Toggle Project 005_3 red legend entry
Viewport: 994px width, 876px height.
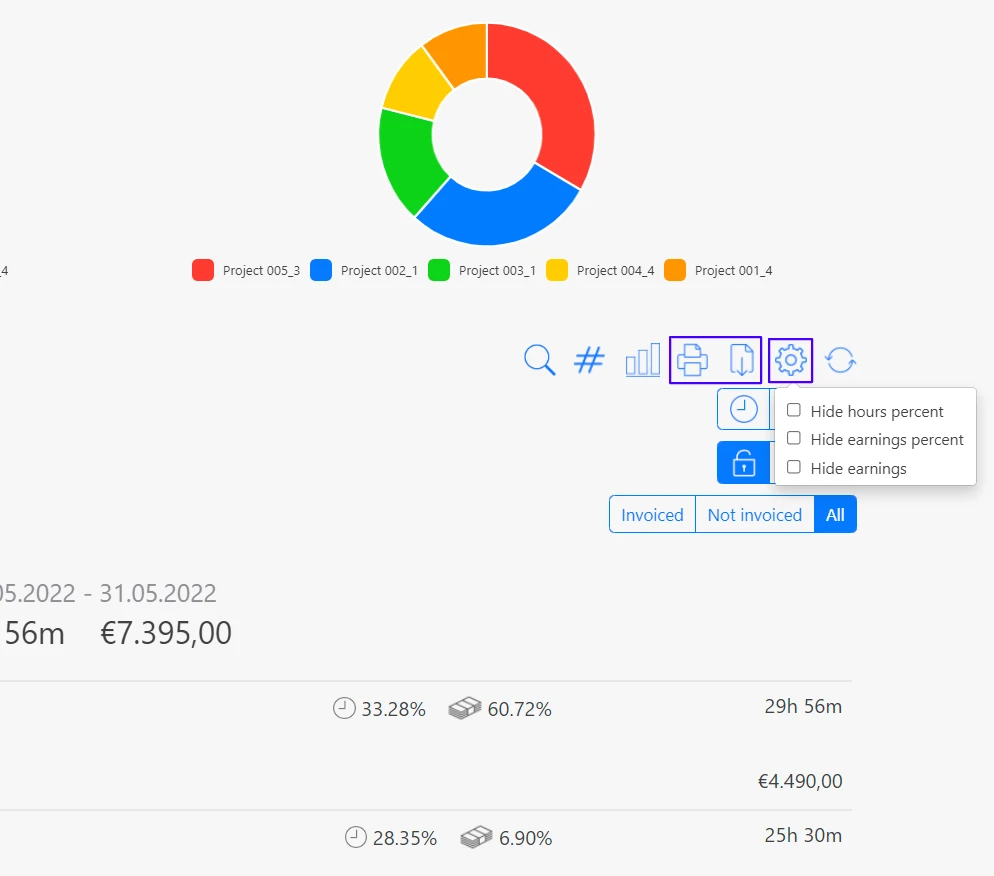coord(246,270)
